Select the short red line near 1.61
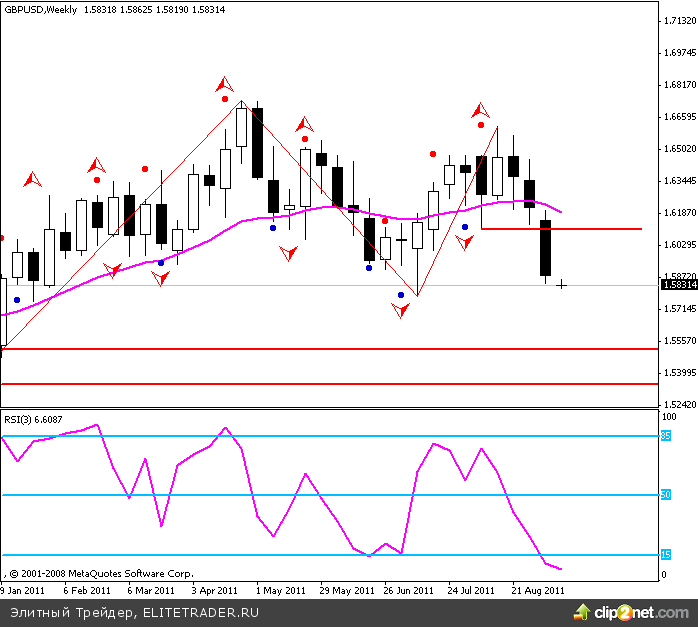This screenshot has height=627, width=698. [x=560, y=229]
